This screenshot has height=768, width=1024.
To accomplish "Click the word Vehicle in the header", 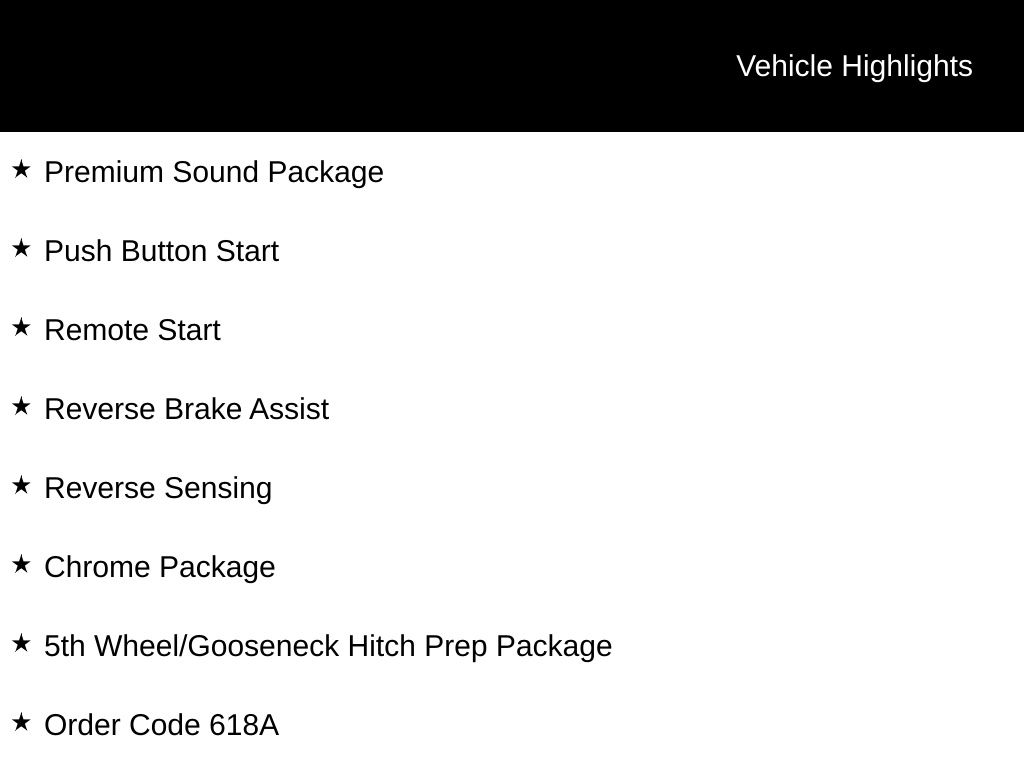I will (784, 66).
